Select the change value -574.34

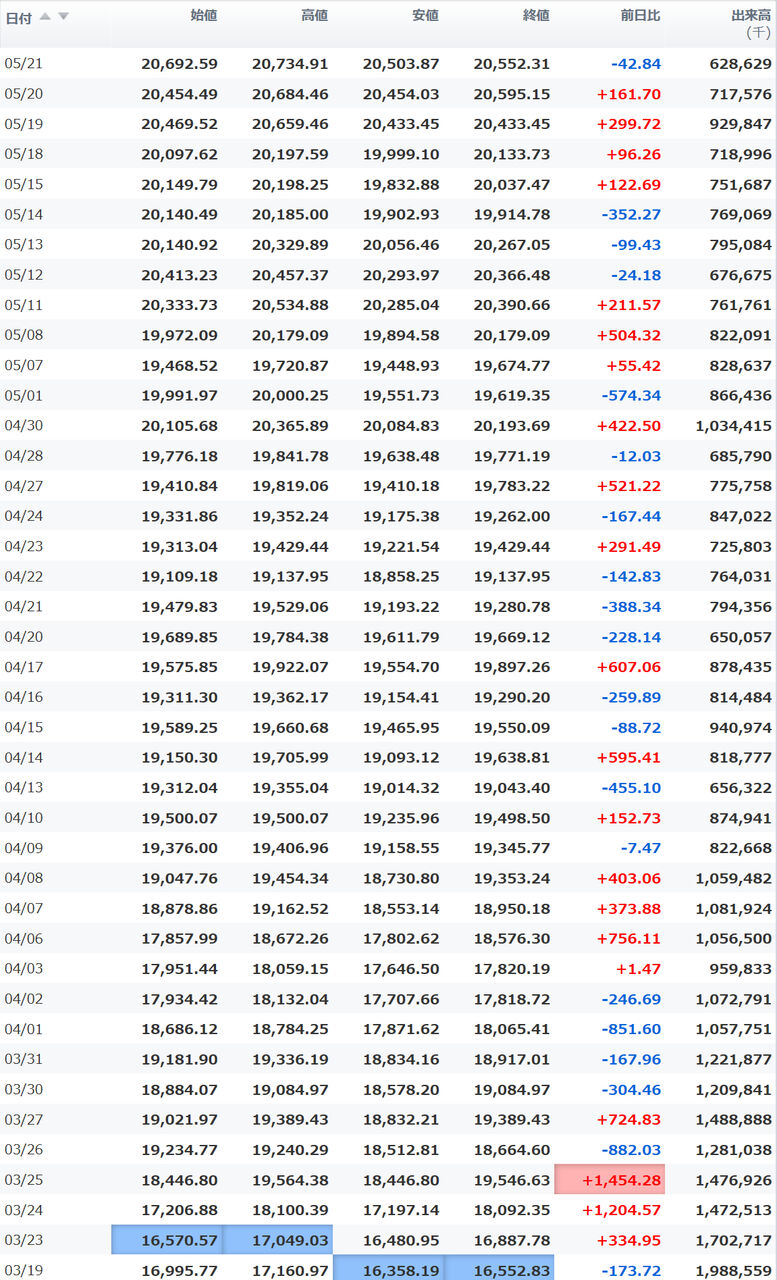click(632, 395)
